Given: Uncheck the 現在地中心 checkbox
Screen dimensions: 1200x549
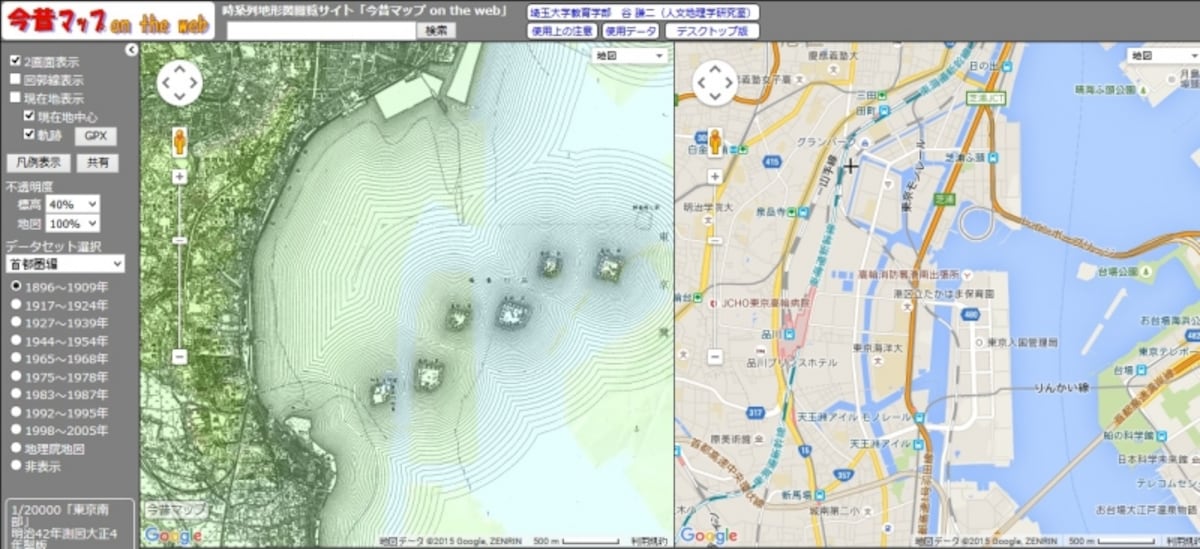Looking at the screenshot, I should click(30, 116).
